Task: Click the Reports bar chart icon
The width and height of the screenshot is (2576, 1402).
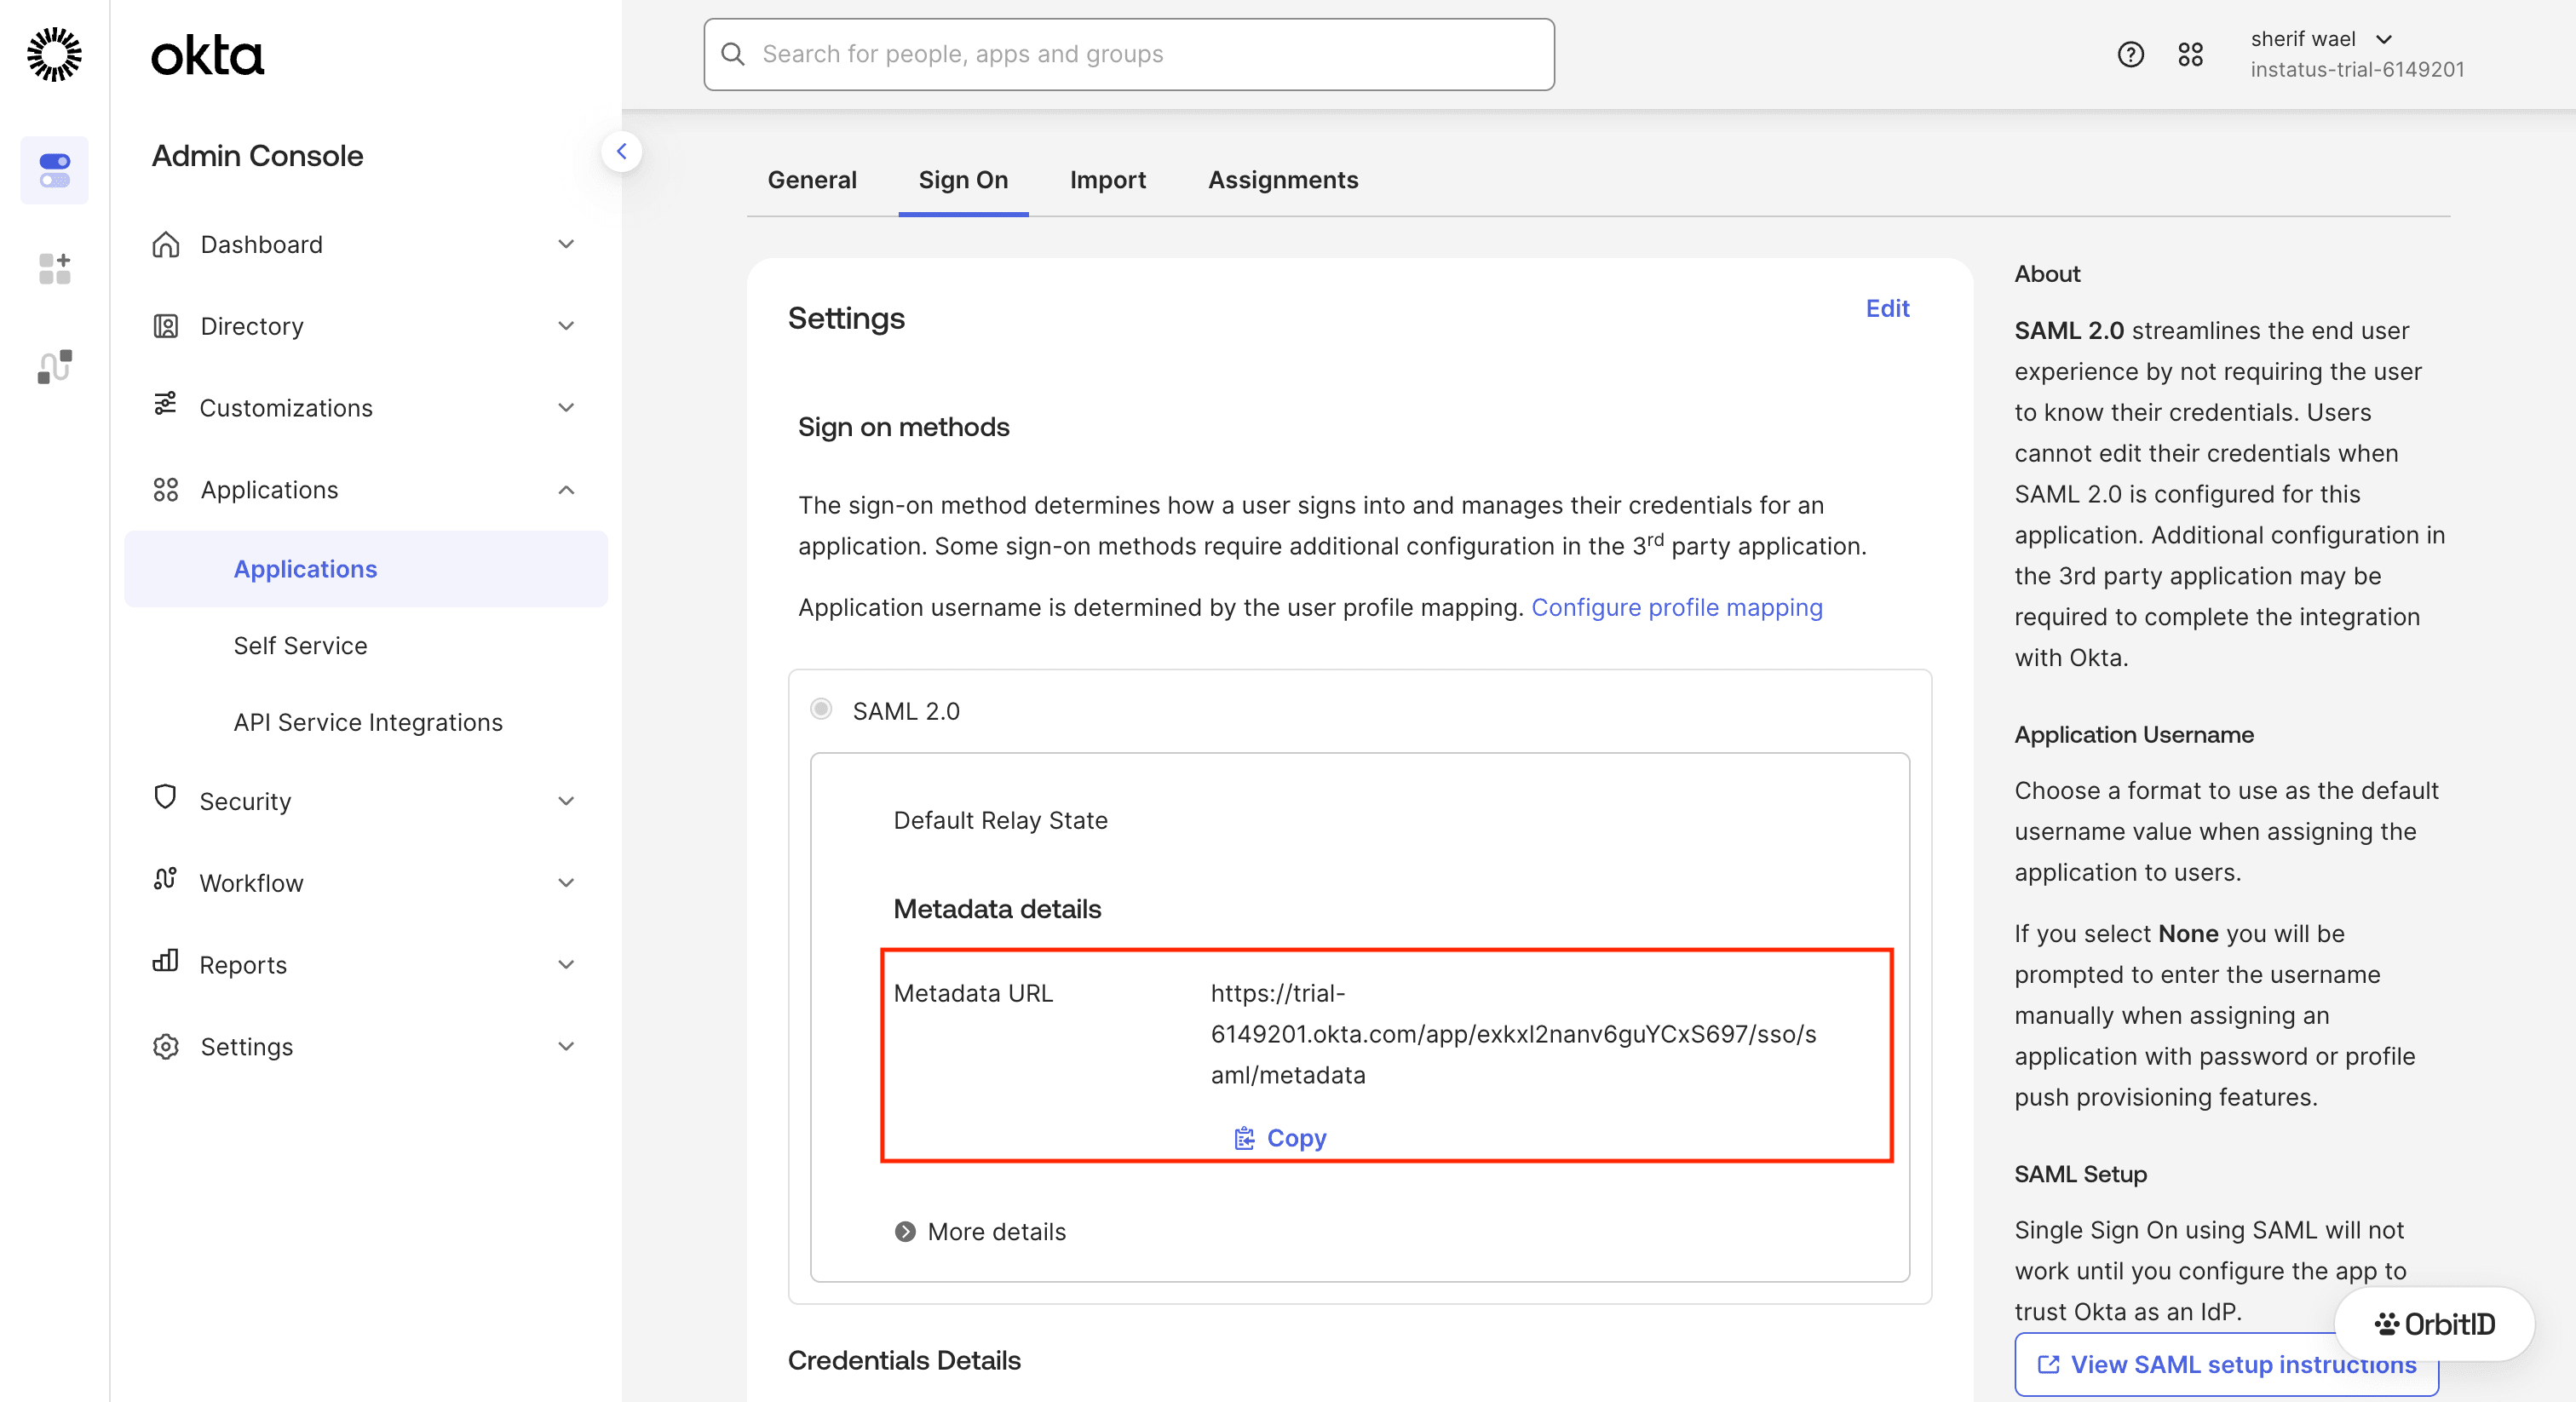Action: click(x=165, y=960)
